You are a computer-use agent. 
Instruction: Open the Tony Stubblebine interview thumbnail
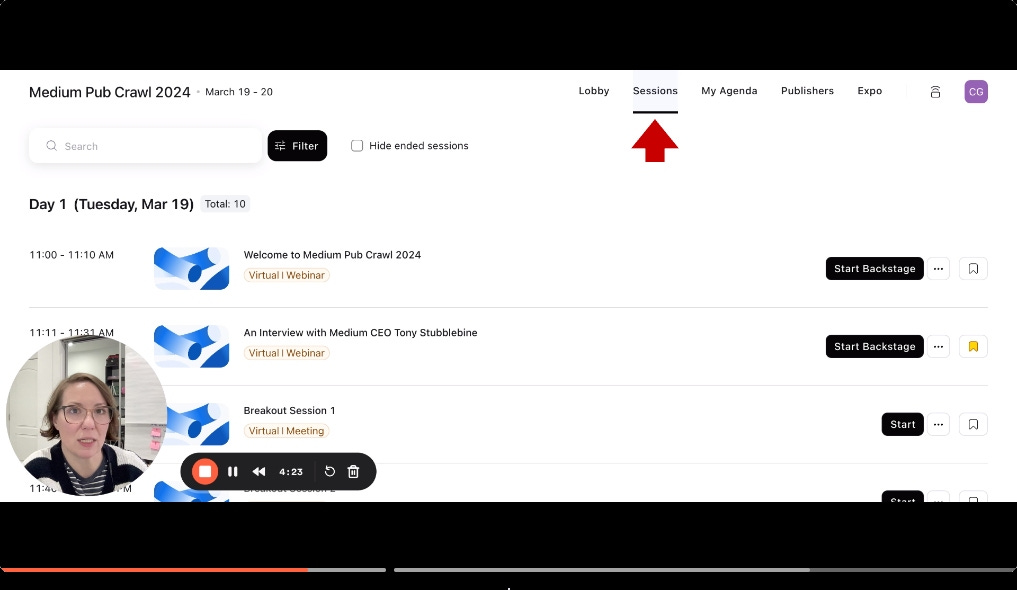(x=191, y=346)
